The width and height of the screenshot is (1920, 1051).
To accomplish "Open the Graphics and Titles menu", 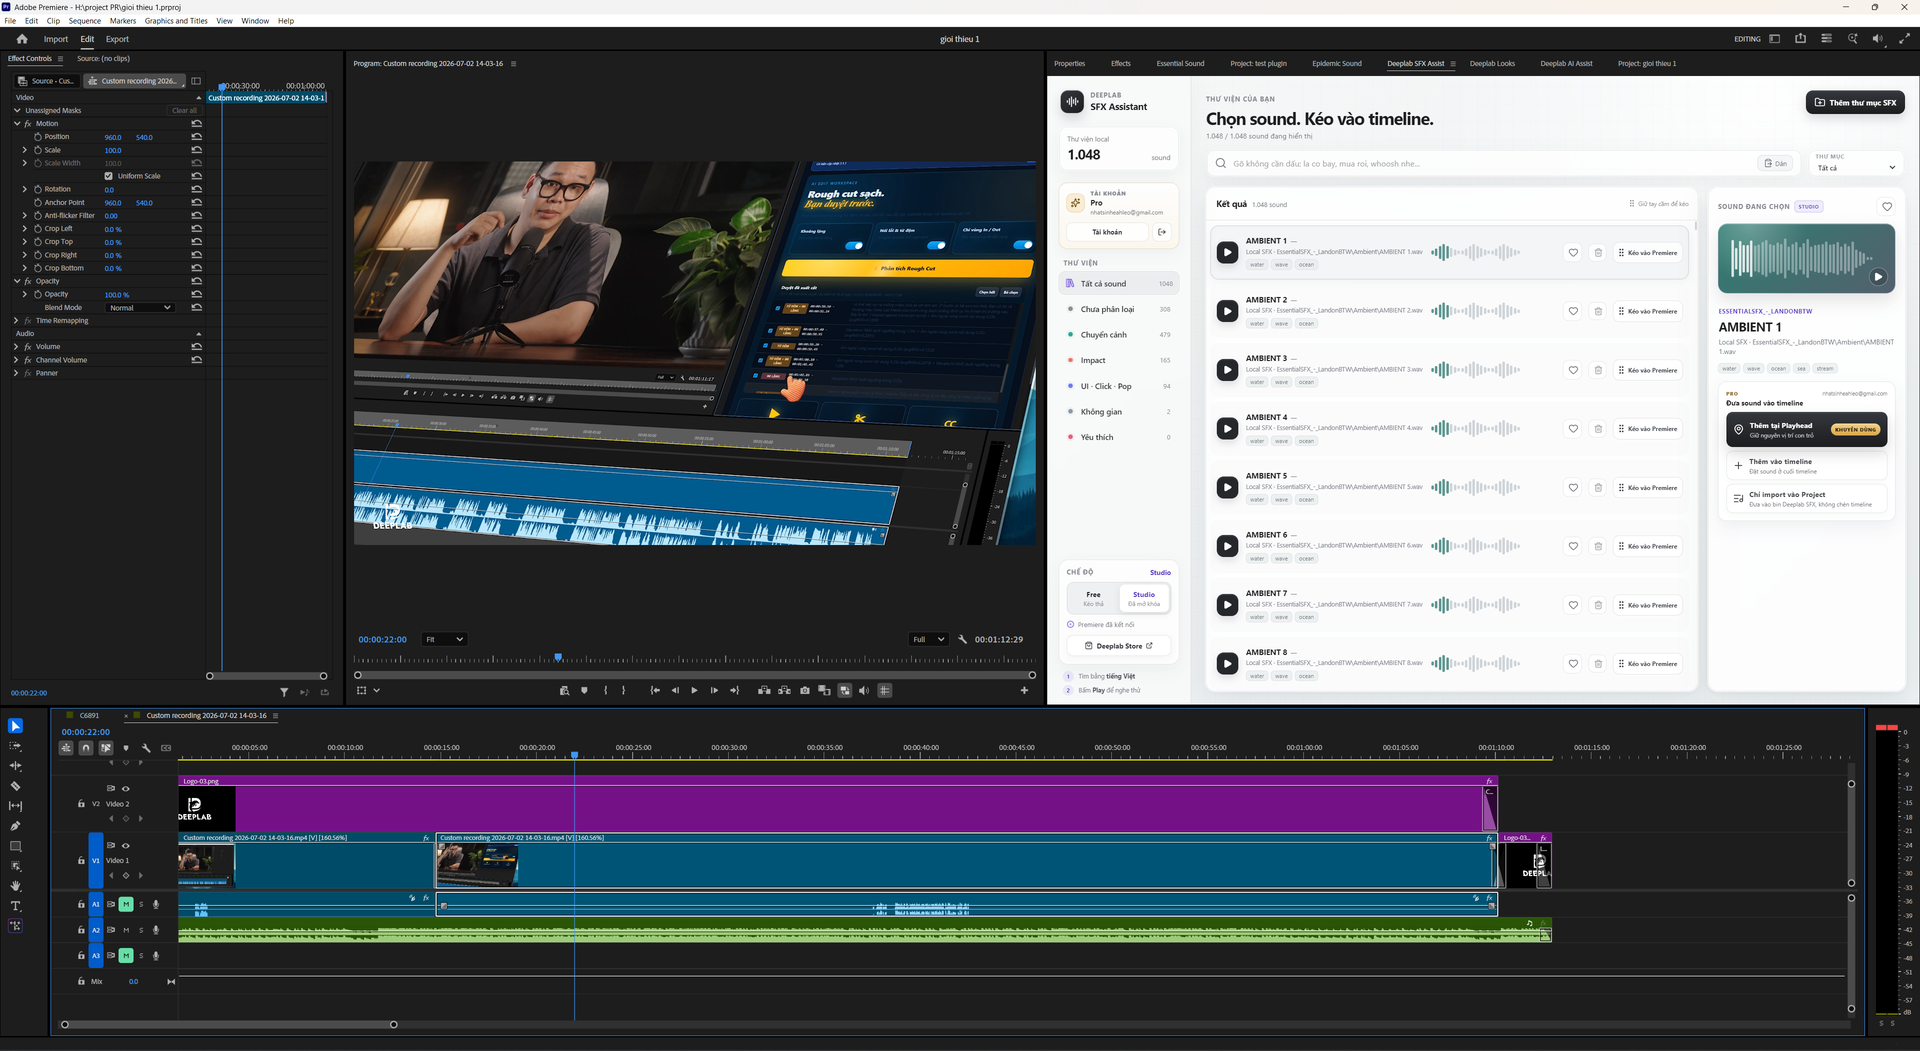I will click(x=176, y=21).
